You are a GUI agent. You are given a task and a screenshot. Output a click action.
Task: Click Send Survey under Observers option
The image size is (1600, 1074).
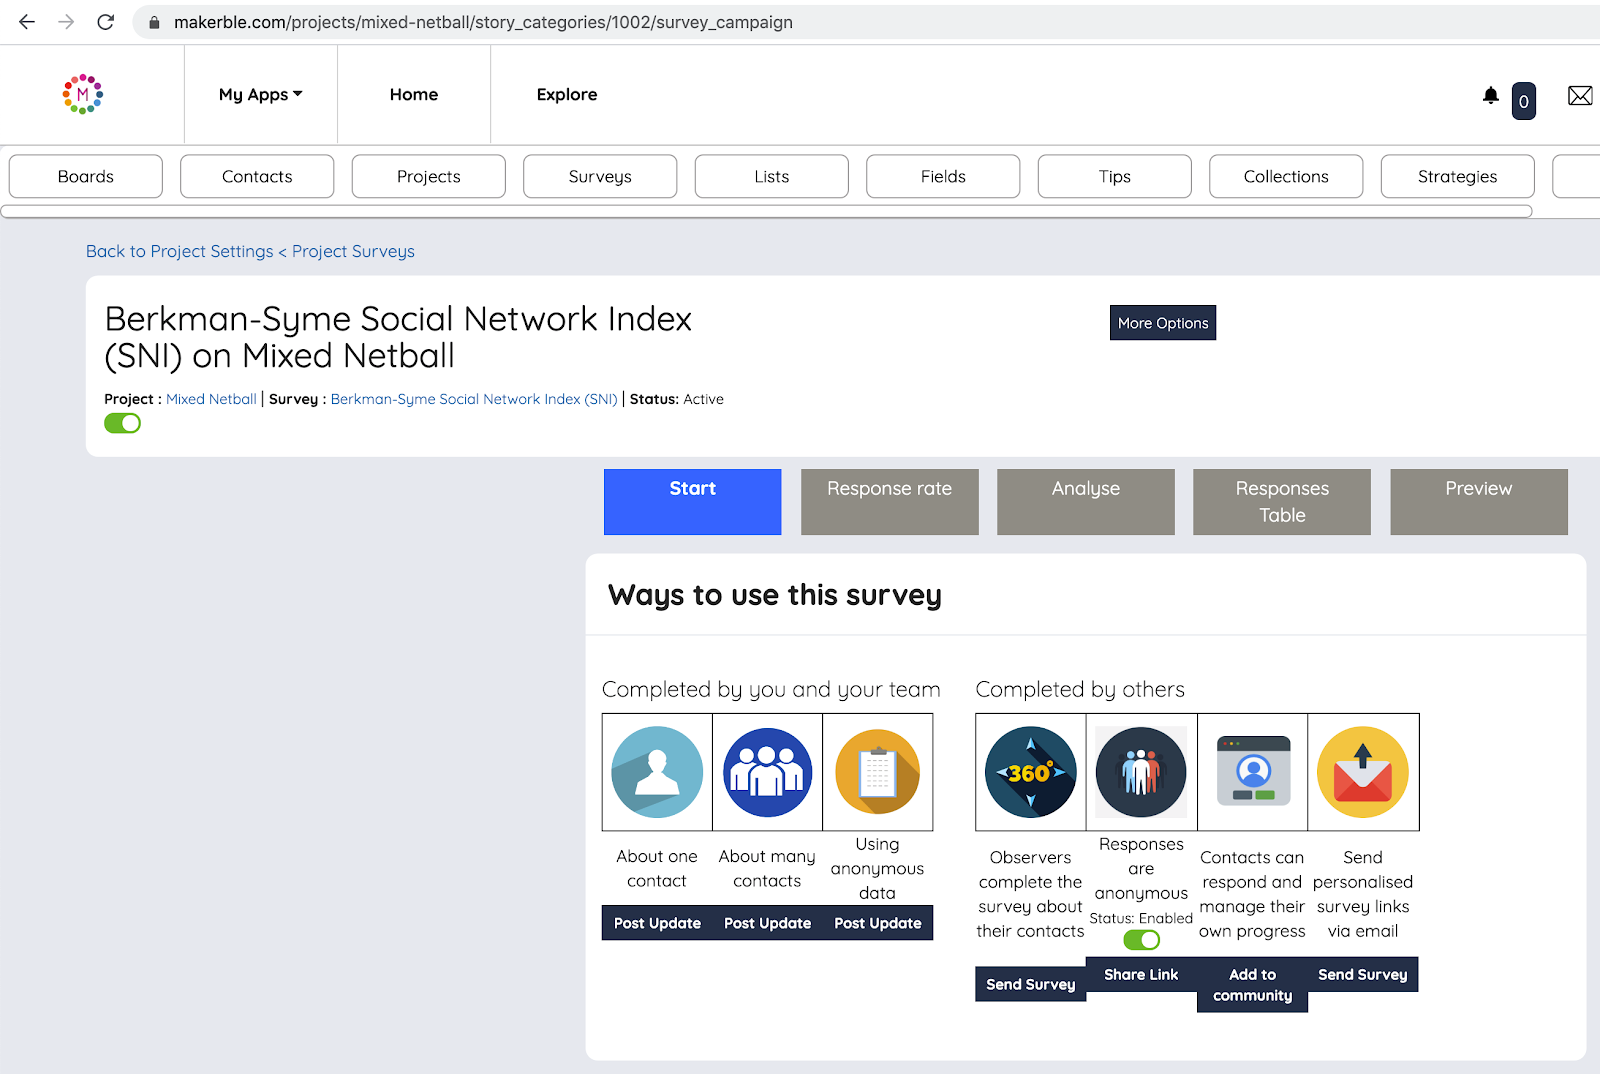point(1030,984)
